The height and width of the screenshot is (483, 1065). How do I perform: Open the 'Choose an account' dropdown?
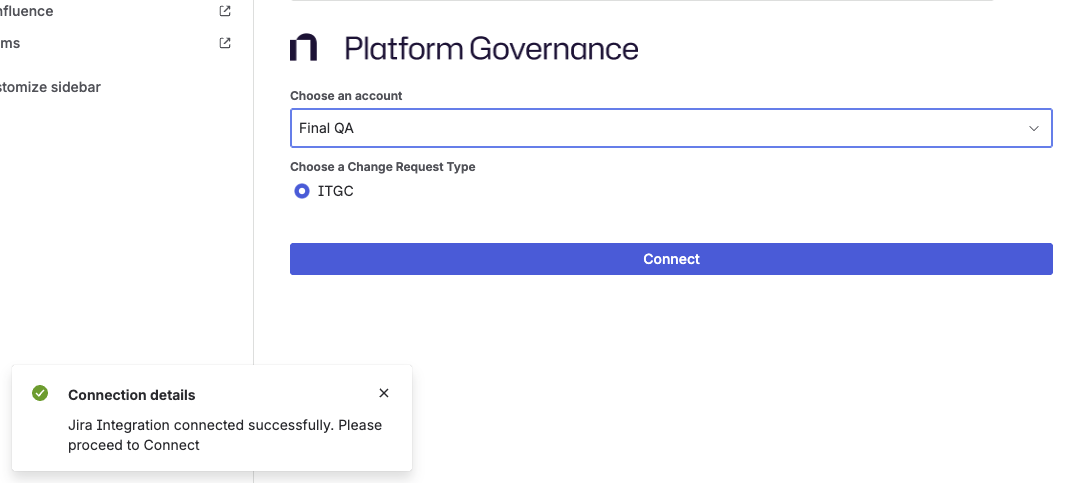tap(671, 128)
